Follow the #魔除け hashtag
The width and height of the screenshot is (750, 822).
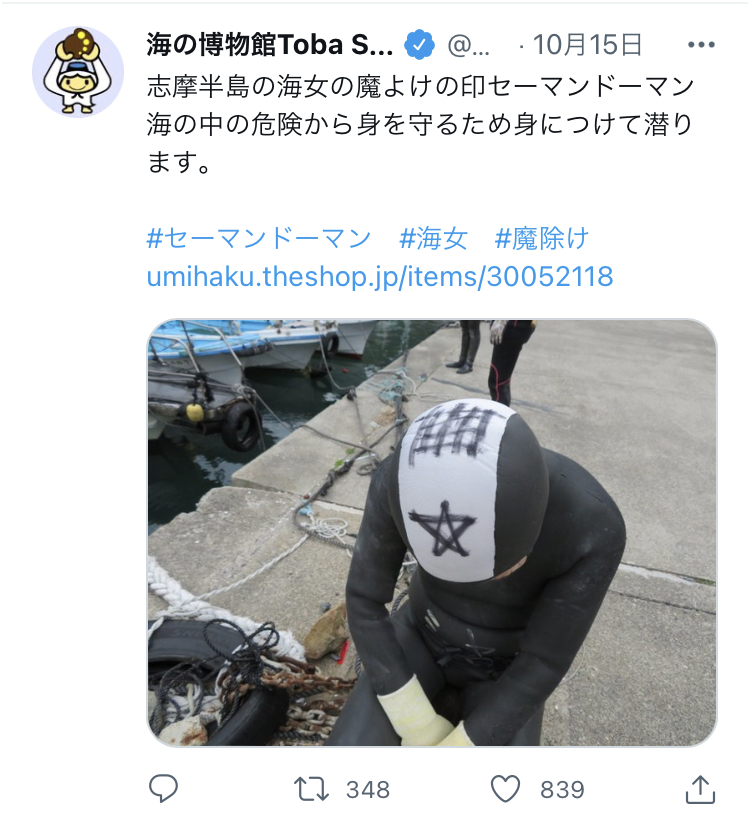(x=542, y=239)
